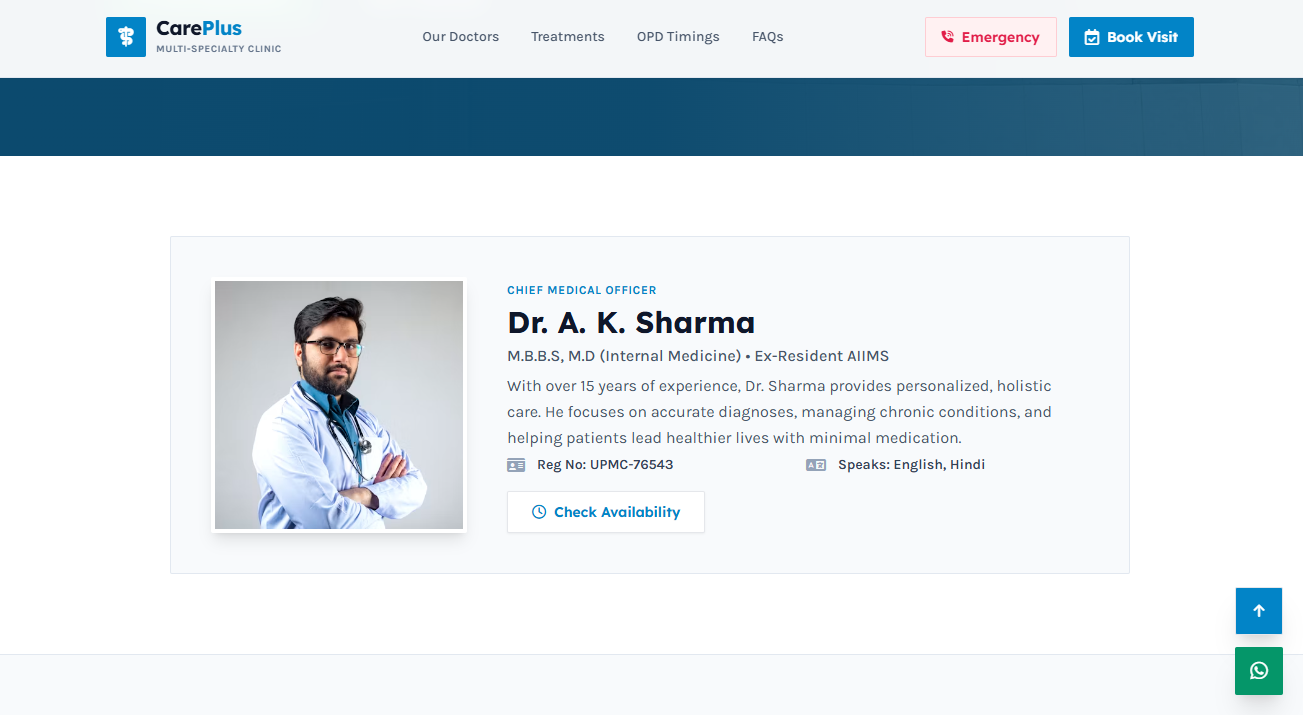1303x715 pixels.
Task: Click the registration ID card icon
Action: (516, 465)
